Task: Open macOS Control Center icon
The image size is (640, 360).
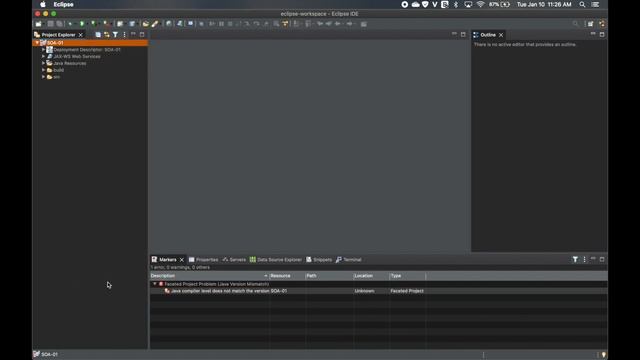Action: 596,4
